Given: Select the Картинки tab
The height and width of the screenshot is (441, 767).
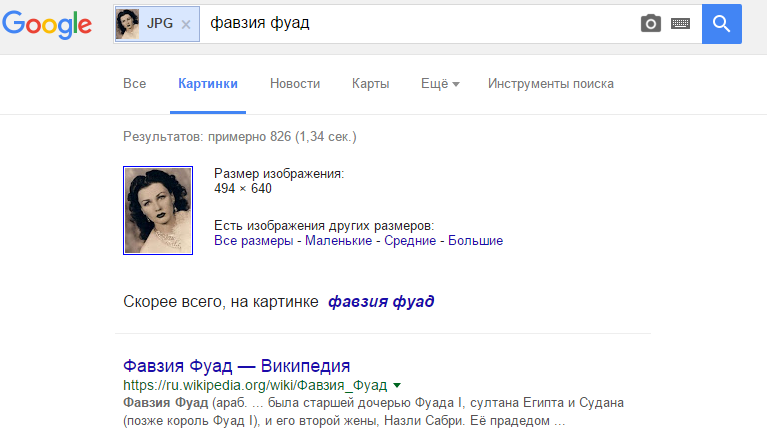Looking at the screenshot, I should coord(208,84).
